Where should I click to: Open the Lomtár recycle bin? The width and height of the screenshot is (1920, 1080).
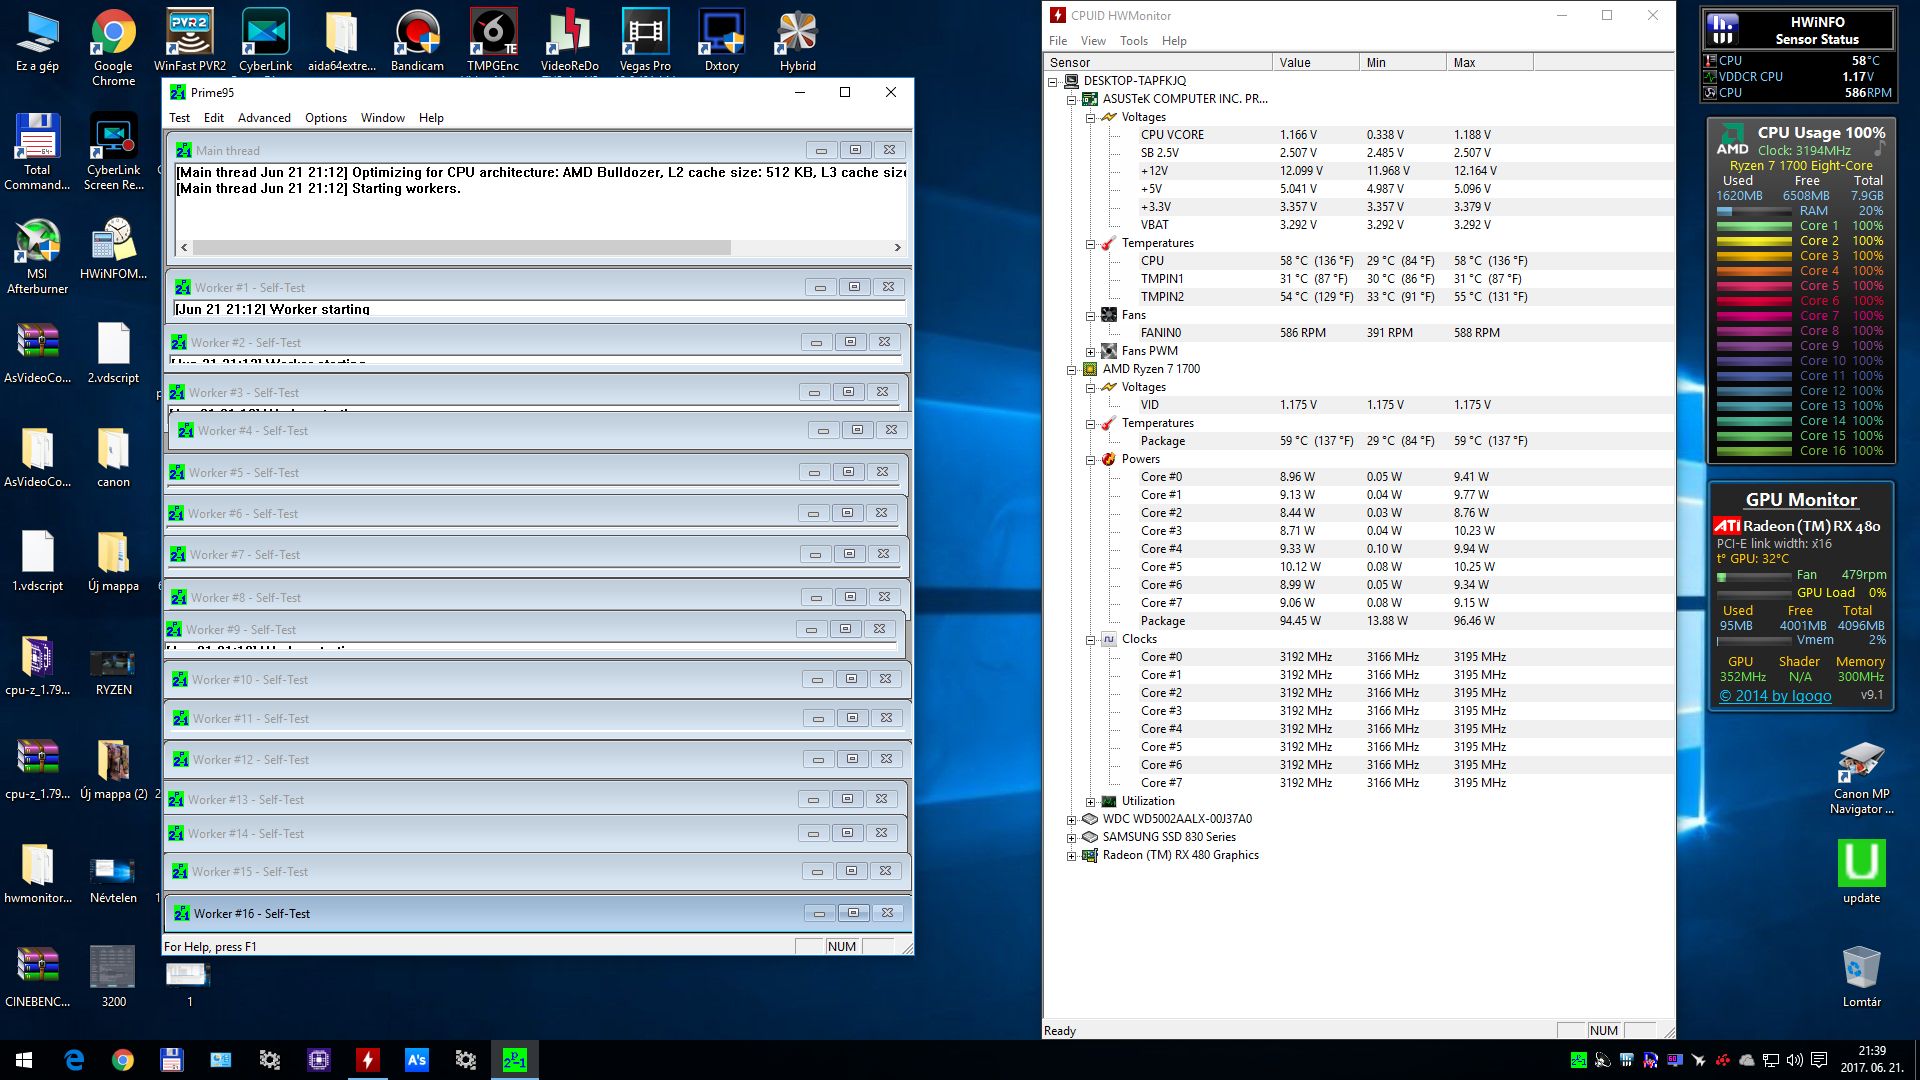[1861, 975]
